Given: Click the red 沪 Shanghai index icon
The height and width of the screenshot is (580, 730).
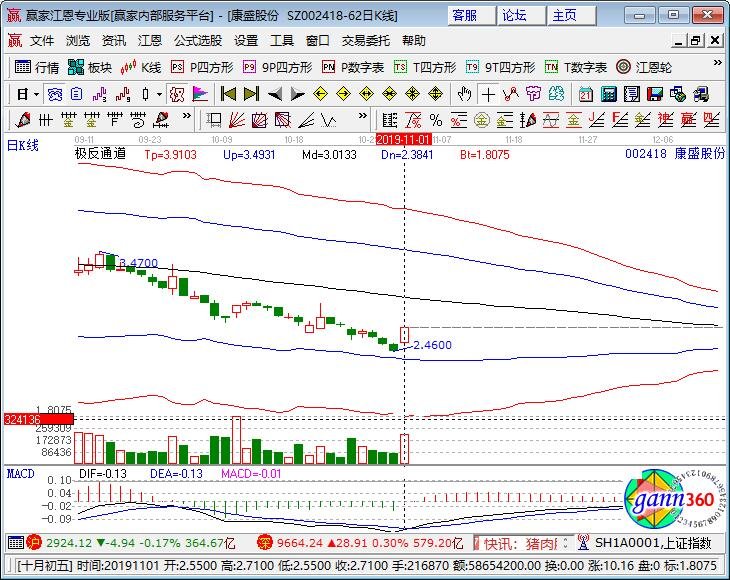Looking at the screenshot, I should pyautogui.click(x=34, y=542).
